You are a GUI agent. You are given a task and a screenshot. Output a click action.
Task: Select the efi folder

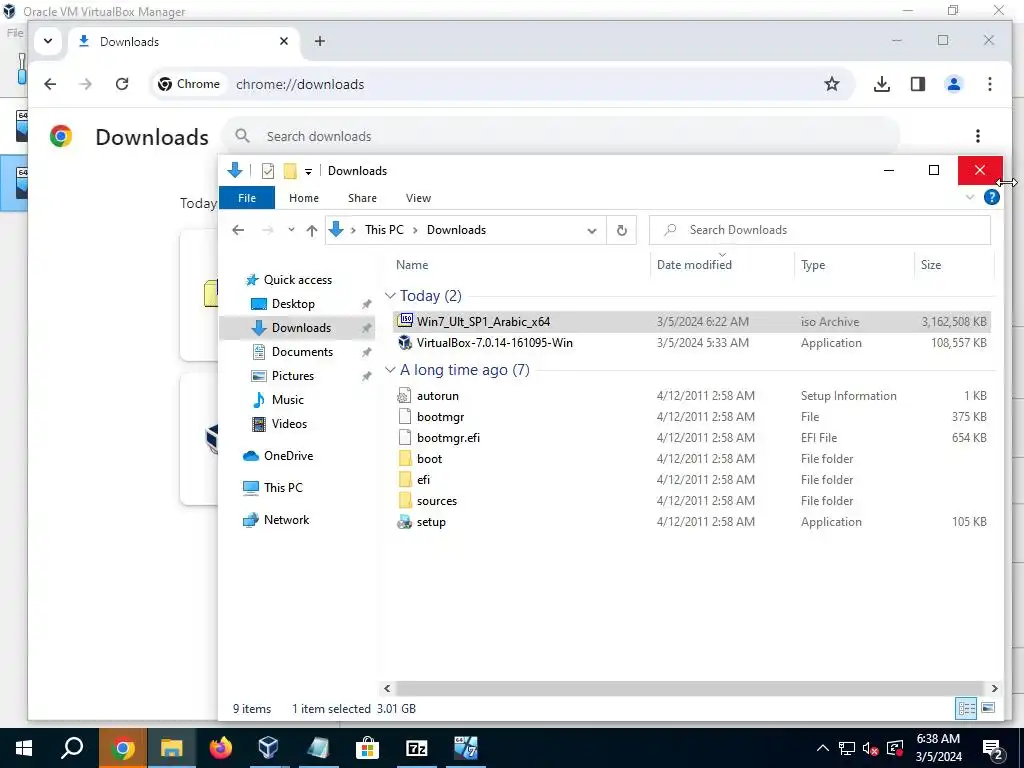click(692, 479)
